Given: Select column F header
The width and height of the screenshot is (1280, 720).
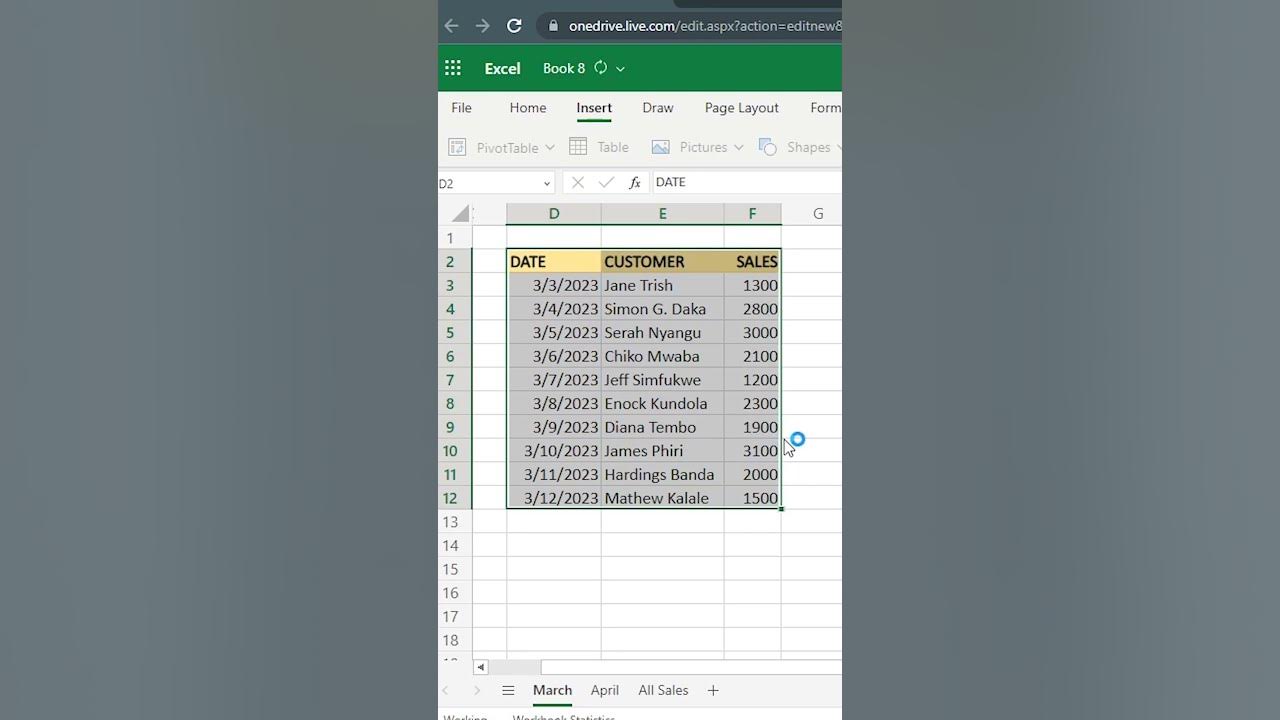Looking at the screenshot, I should (752, 213).
